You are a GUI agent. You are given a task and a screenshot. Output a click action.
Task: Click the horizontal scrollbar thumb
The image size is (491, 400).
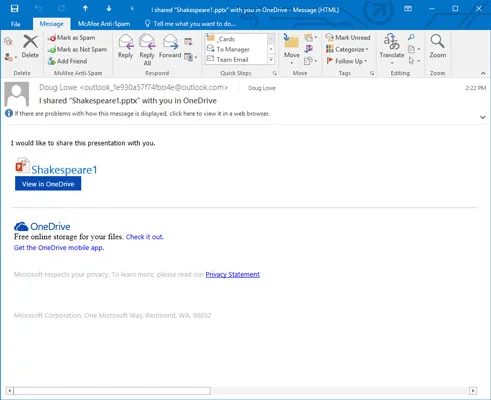(x=112, y=390)
